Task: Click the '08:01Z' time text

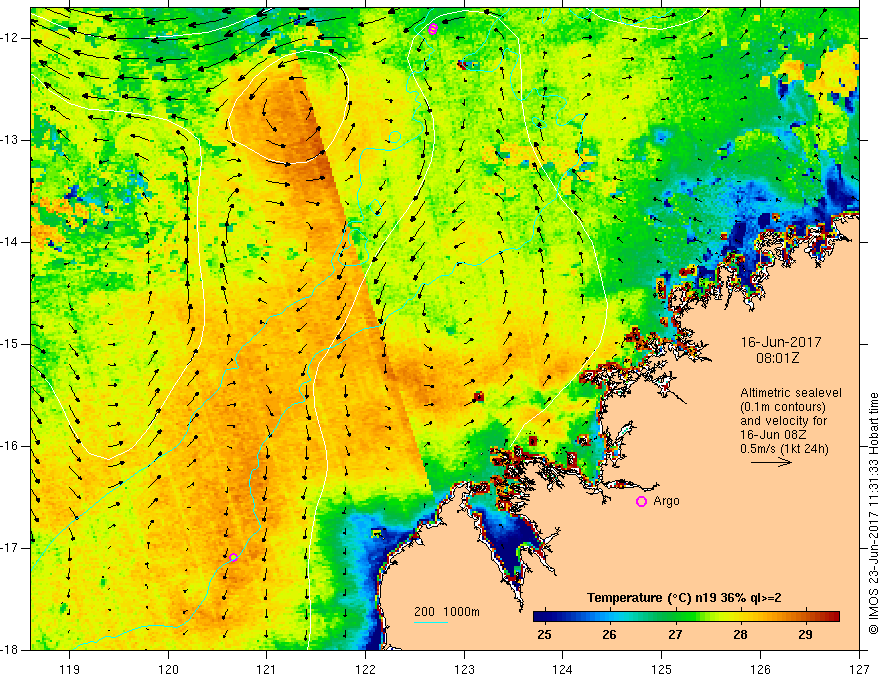Action: coord(777,358)
